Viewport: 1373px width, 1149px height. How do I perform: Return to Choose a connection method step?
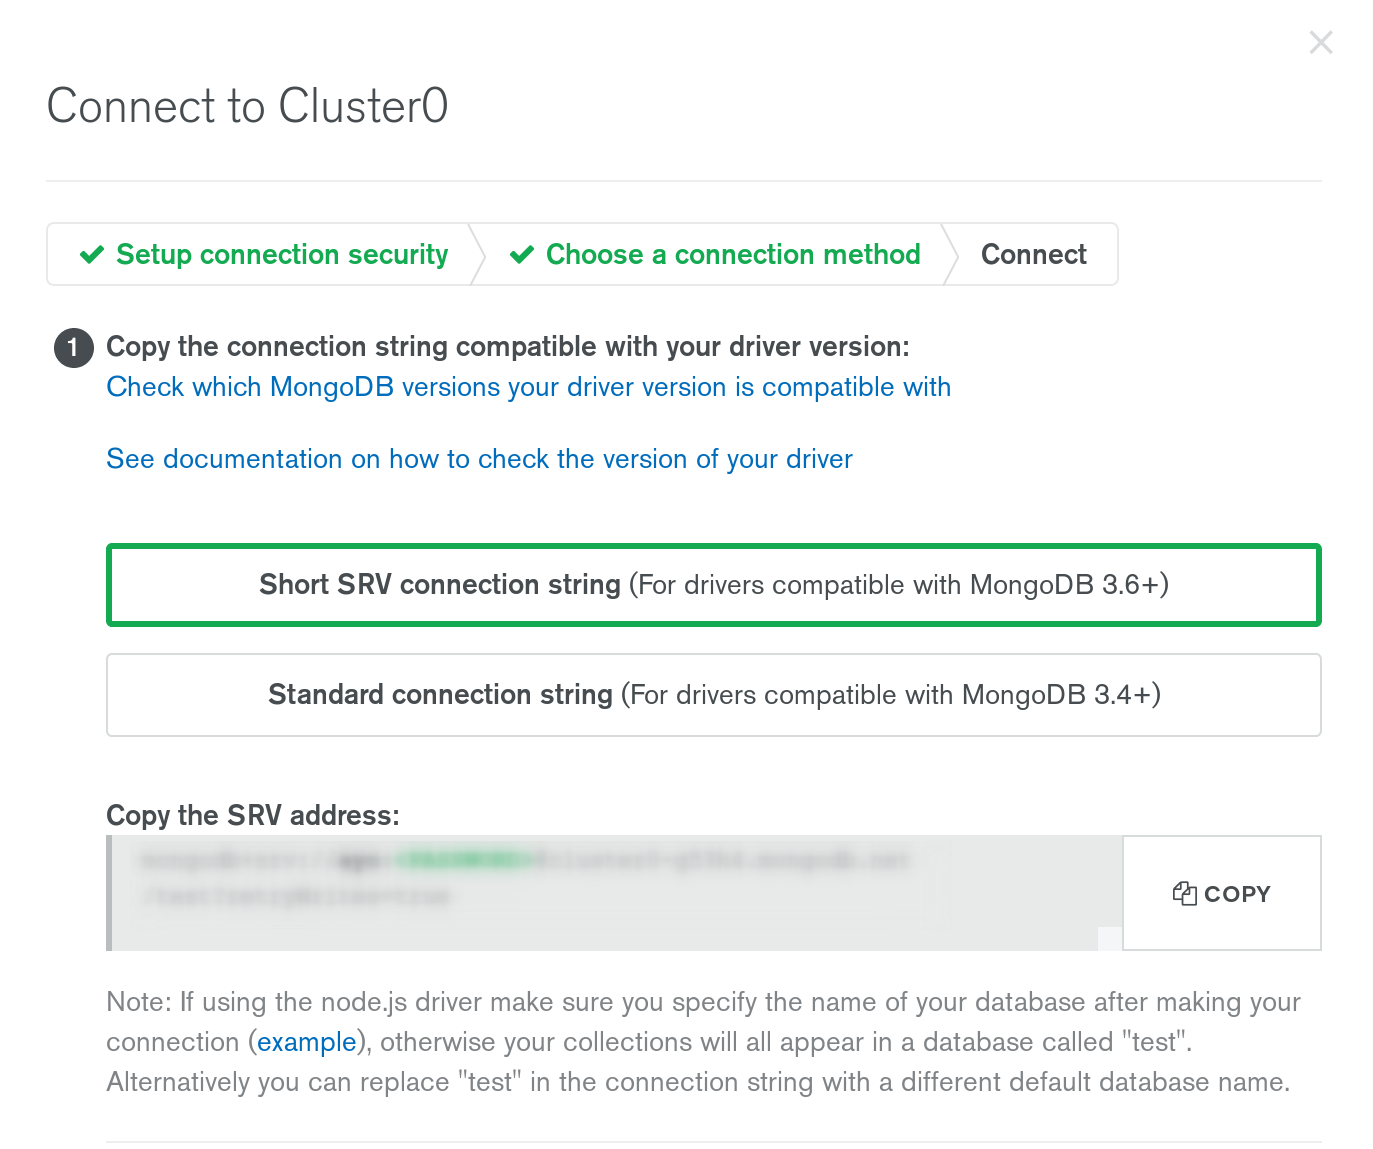tap(732, 255)
